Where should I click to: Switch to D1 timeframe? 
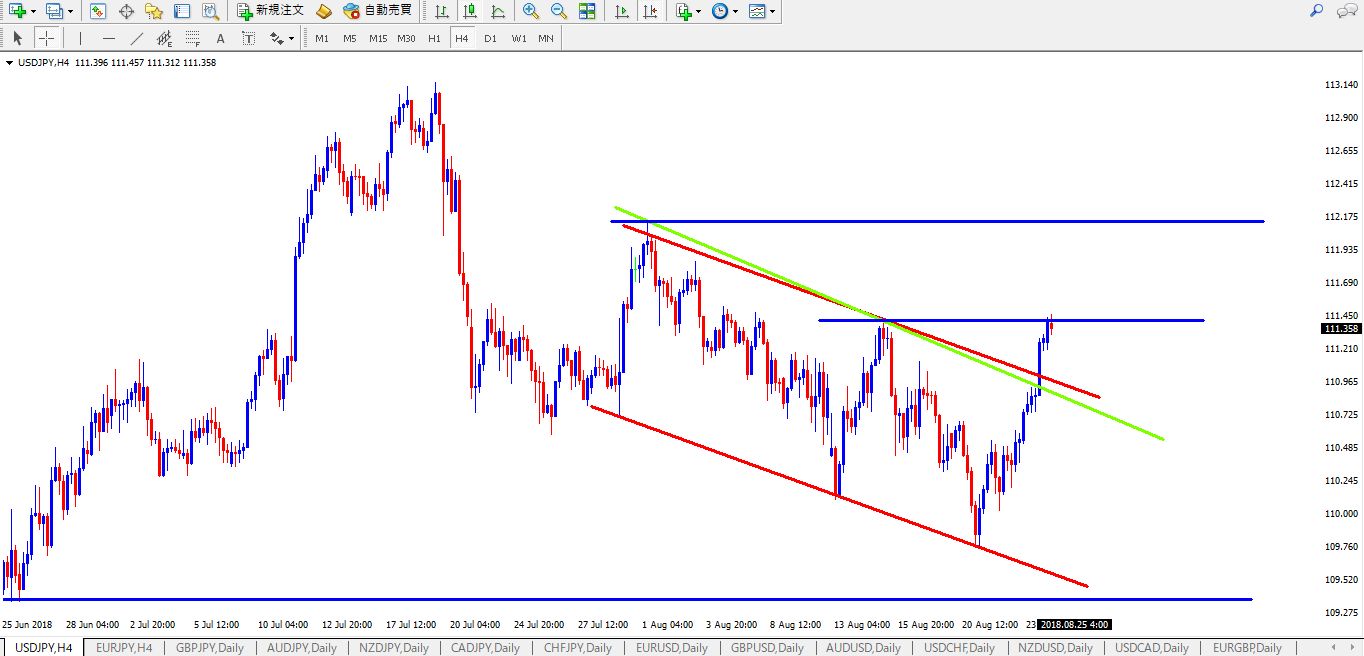pos(490,38)
